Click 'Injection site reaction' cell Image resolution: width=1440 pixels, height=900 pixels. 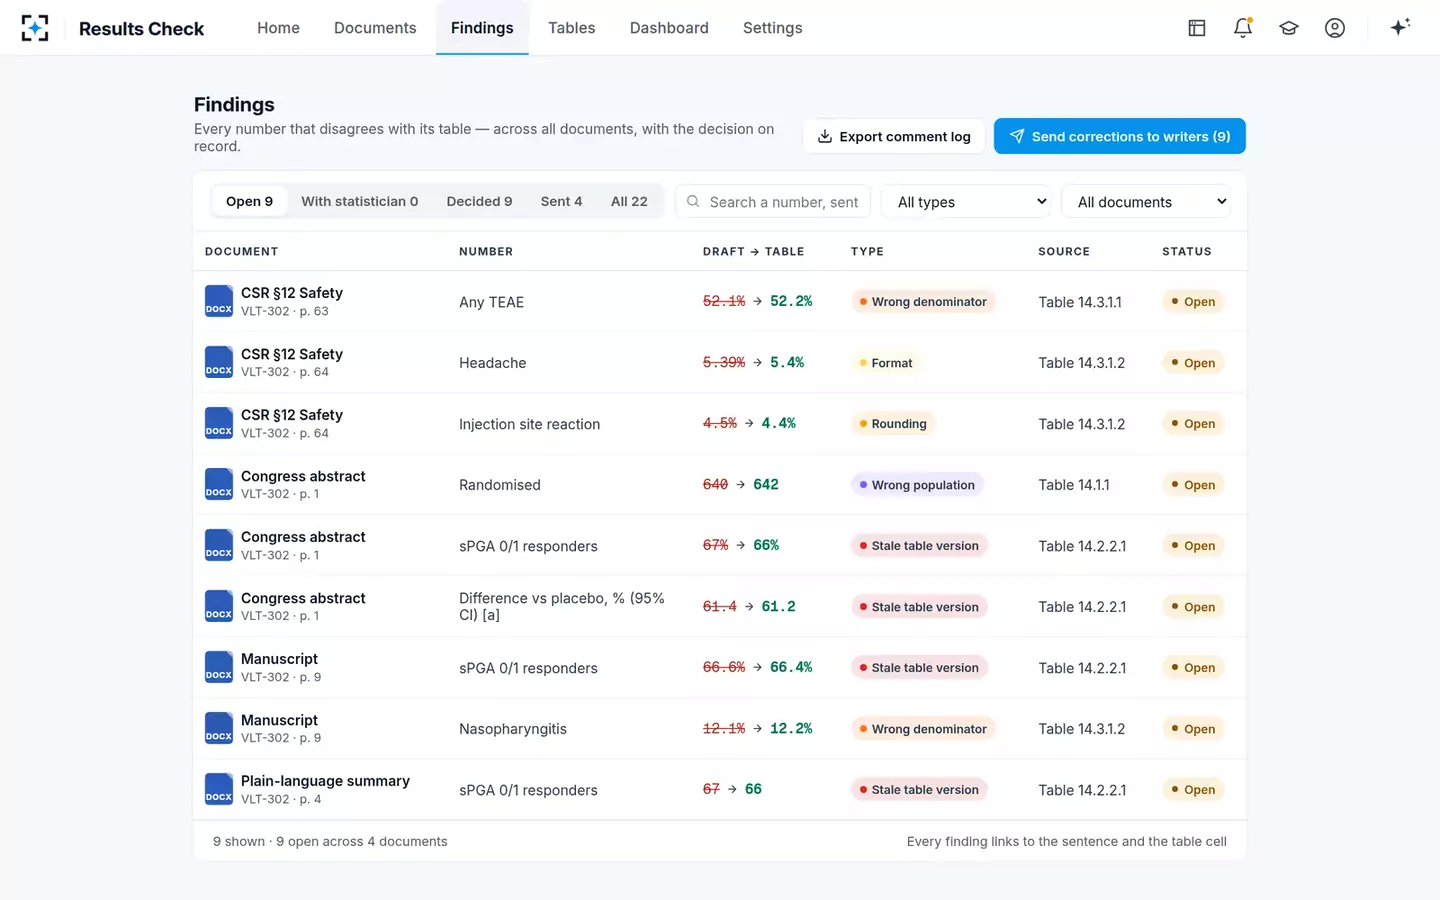coord(529,424)
